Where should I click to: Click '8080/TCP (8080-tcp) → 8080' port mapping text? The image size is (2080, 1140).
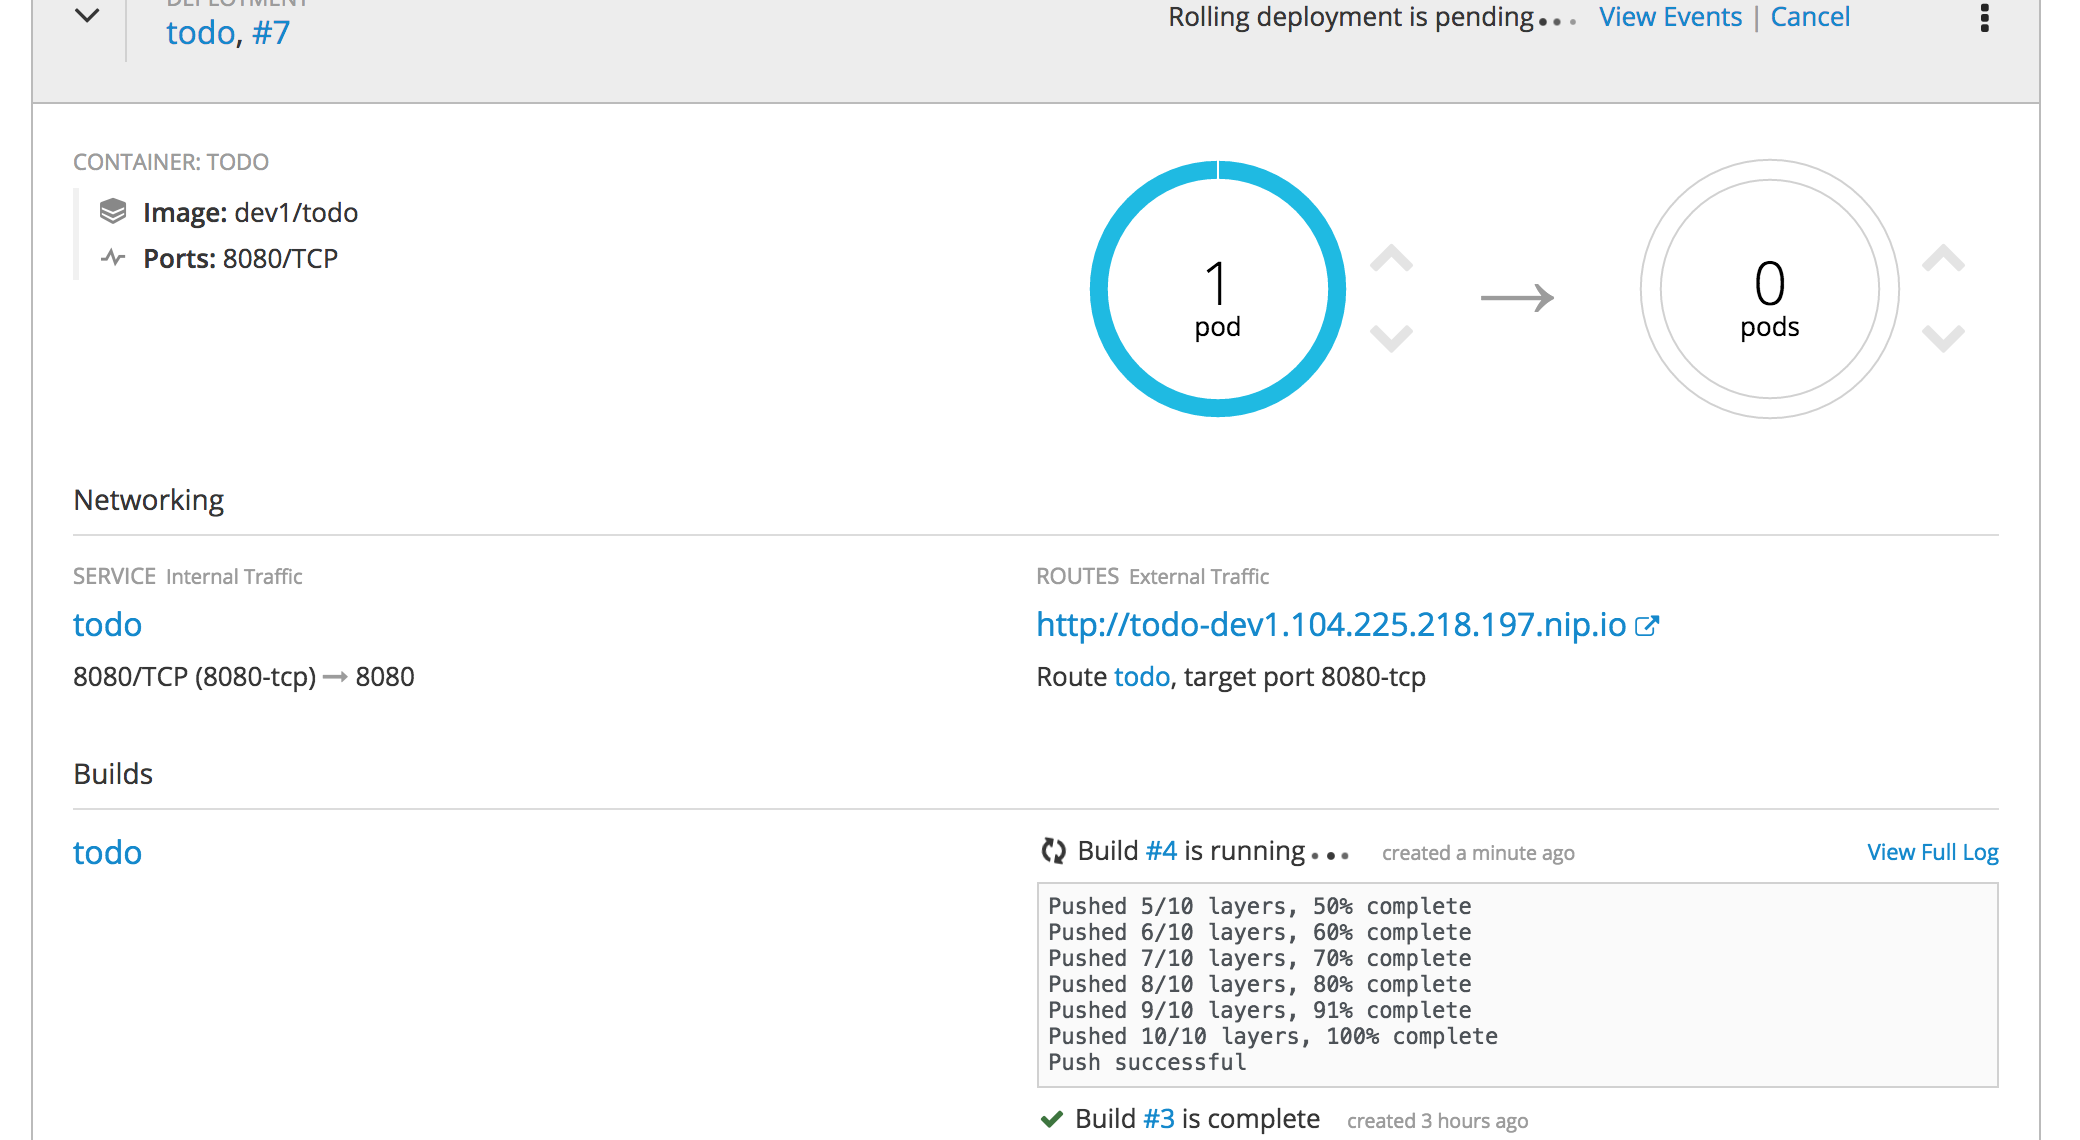click(x=243, y=677)
